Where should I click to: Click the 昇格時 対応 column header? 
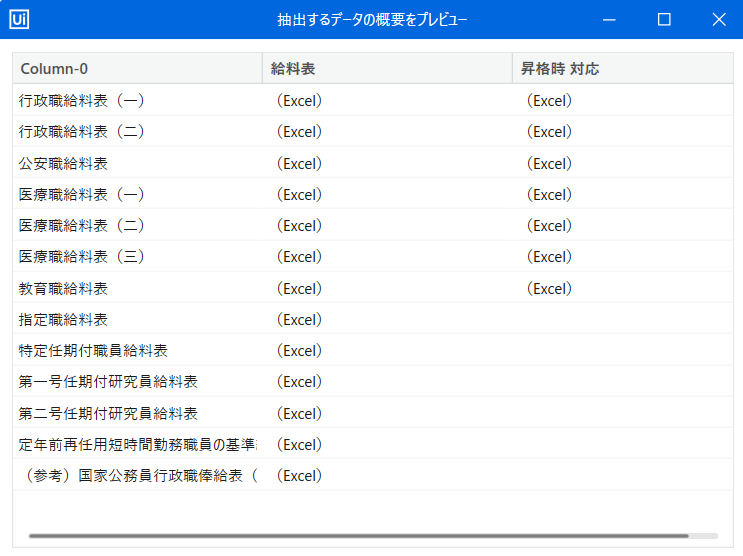tap(623, 69)
